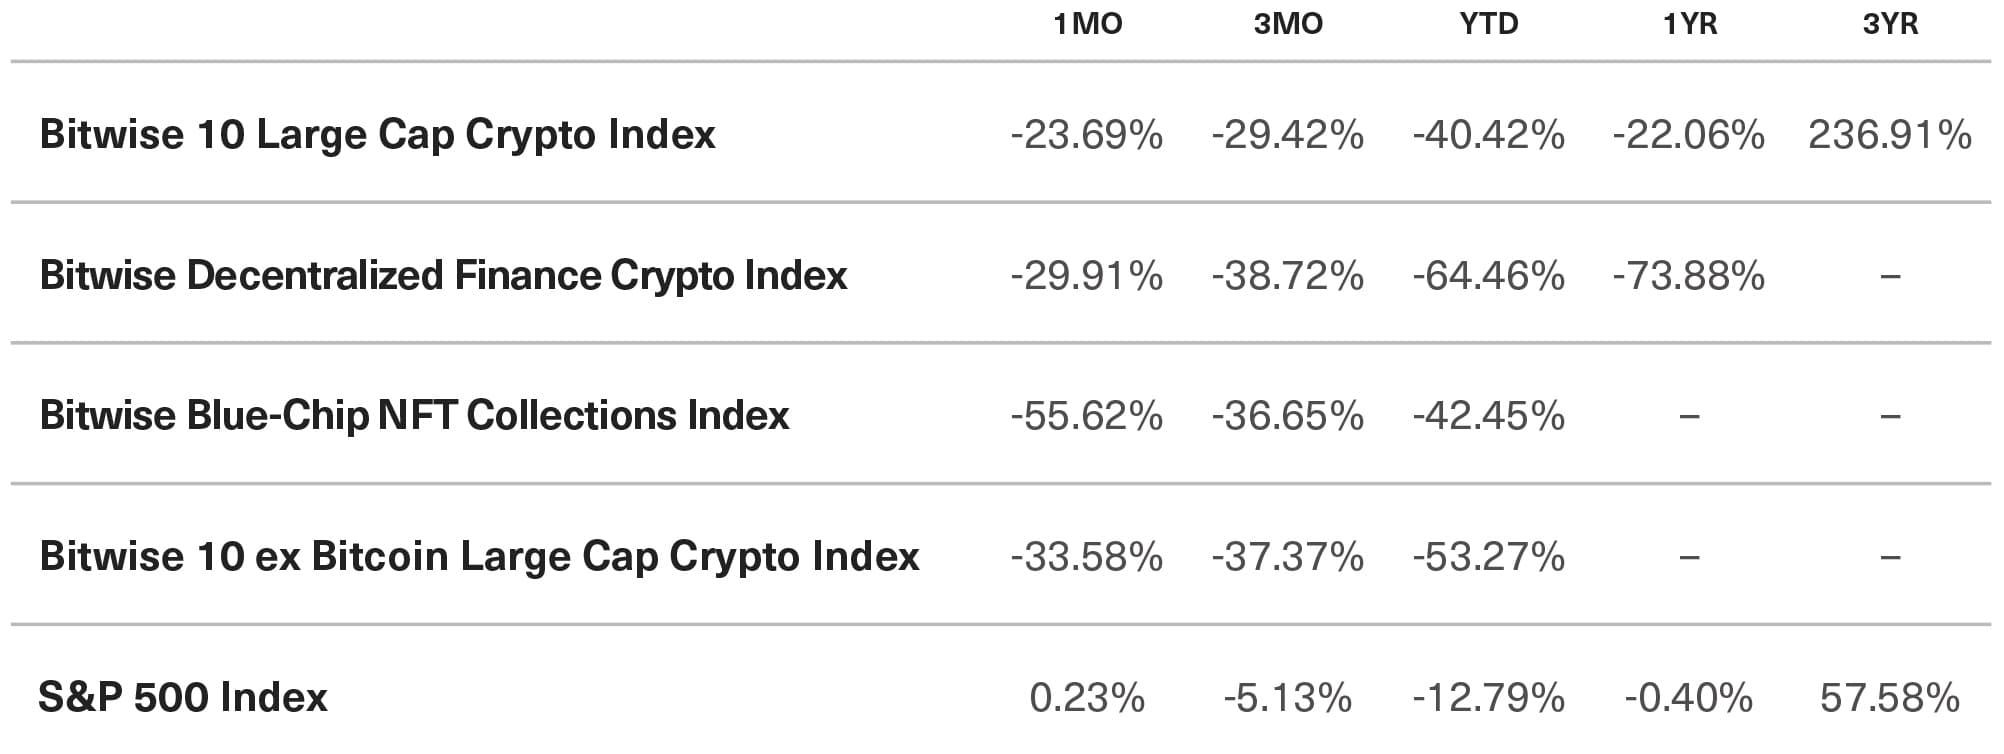
Task: Click the -23.69% one-month value
Action: pyautogui.click(x=1087, y=135)
